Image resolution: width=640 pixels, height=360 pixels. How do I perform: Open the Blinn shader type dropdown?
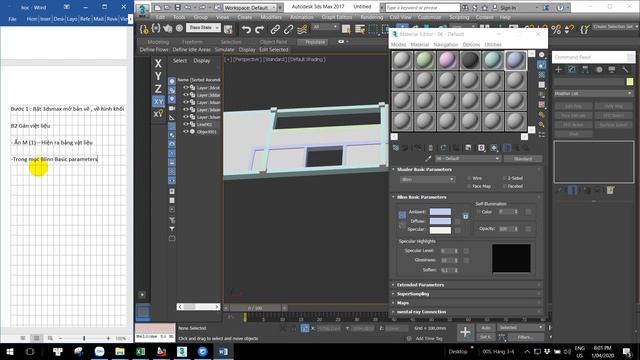pos(427,179)
